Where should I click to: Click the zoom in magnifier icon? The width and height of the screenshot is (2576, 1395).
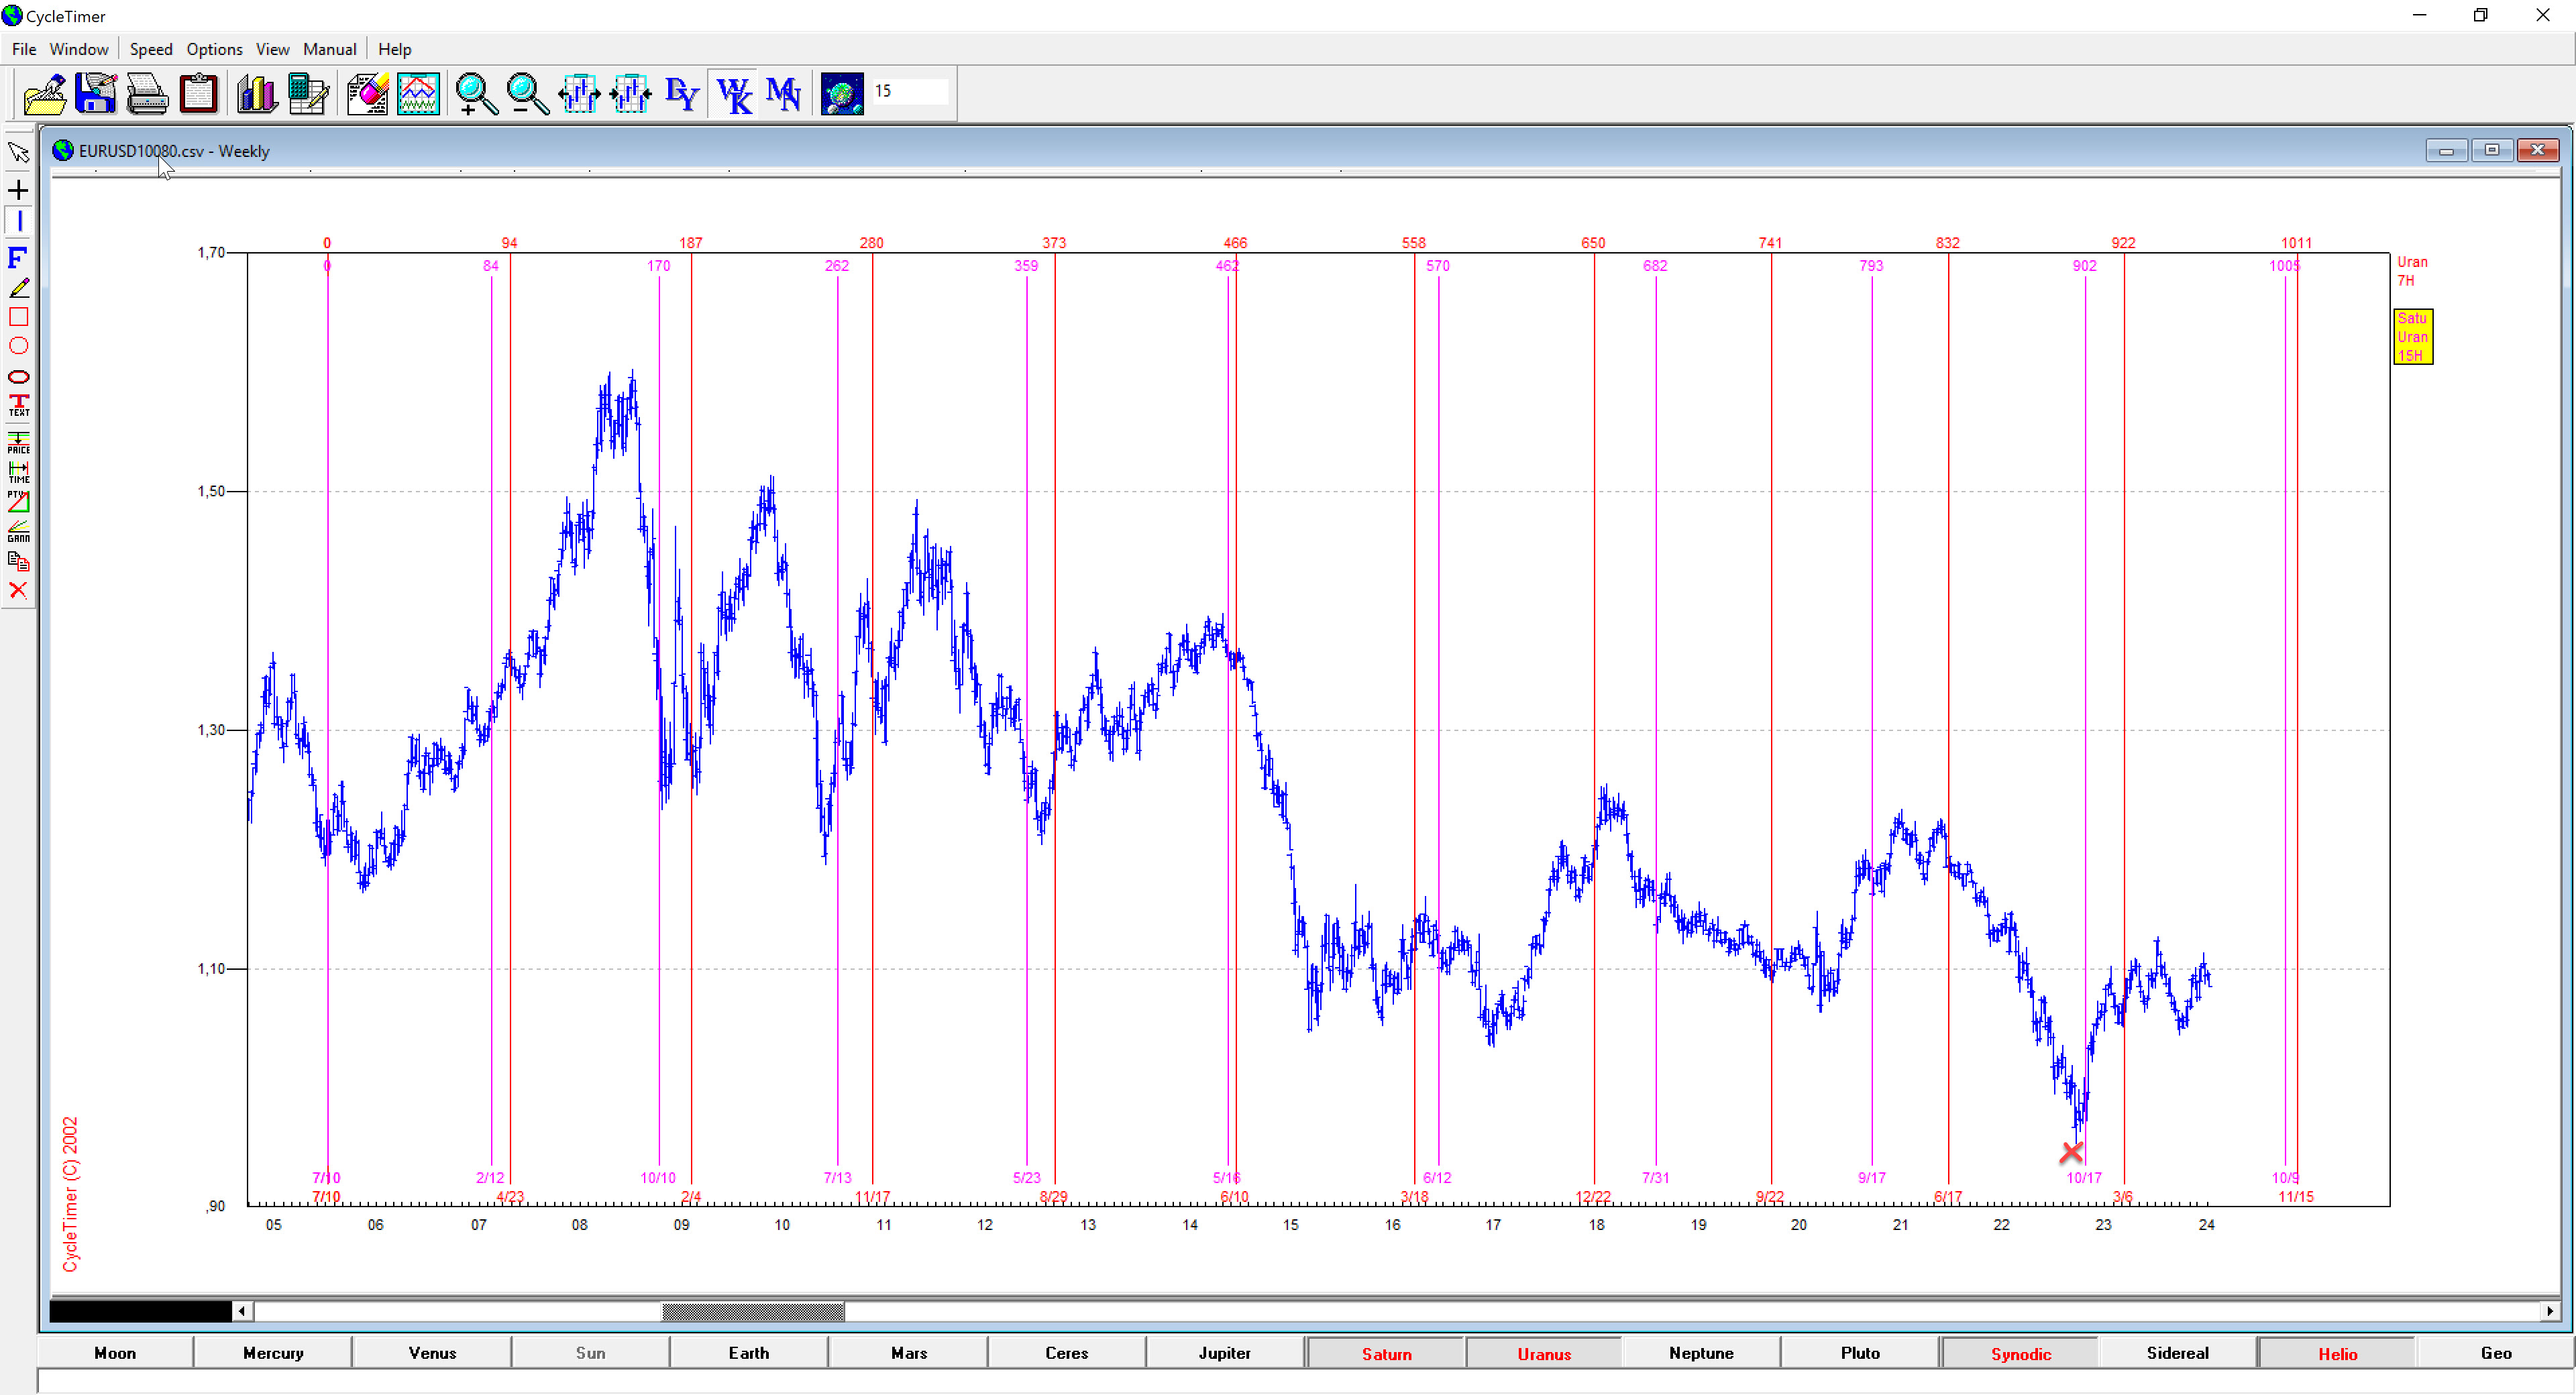click(x=476, y=94)
